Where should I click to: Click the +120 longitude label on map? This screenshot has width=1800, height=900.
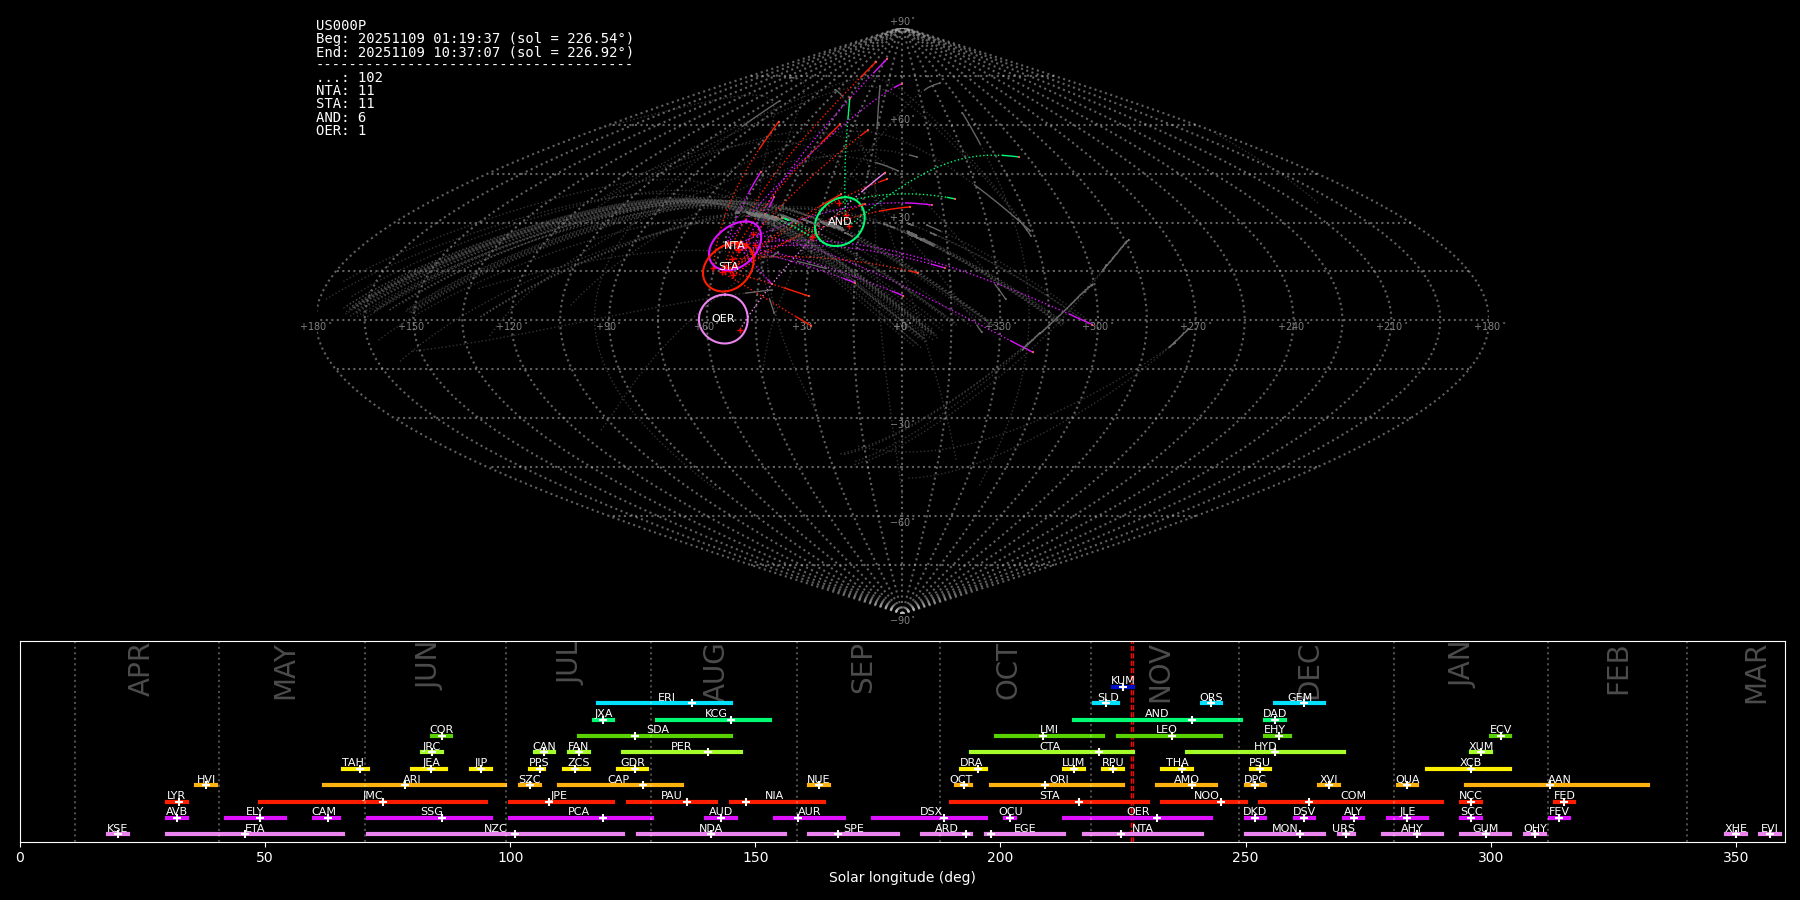[x=509, y=327]
